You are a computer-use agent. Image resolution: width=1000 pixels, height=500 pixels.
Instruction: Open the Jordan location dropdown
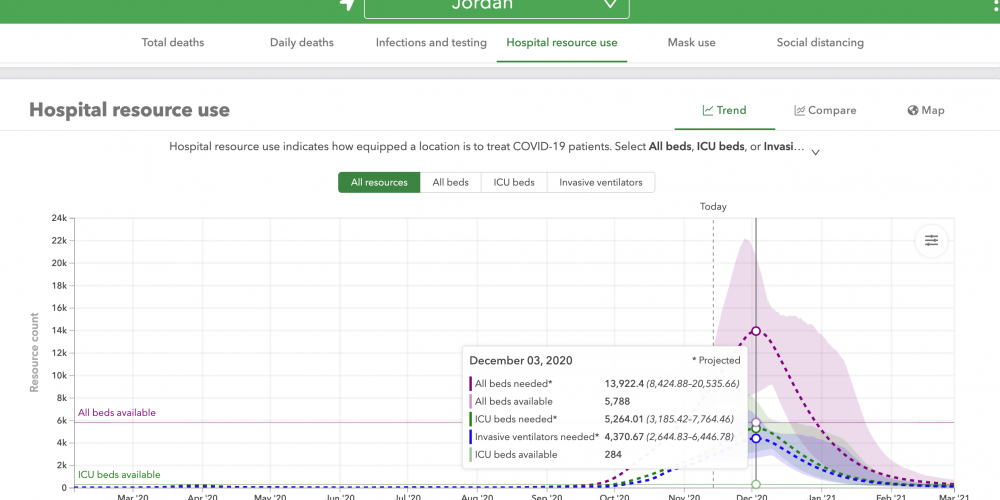pos(497,6)
